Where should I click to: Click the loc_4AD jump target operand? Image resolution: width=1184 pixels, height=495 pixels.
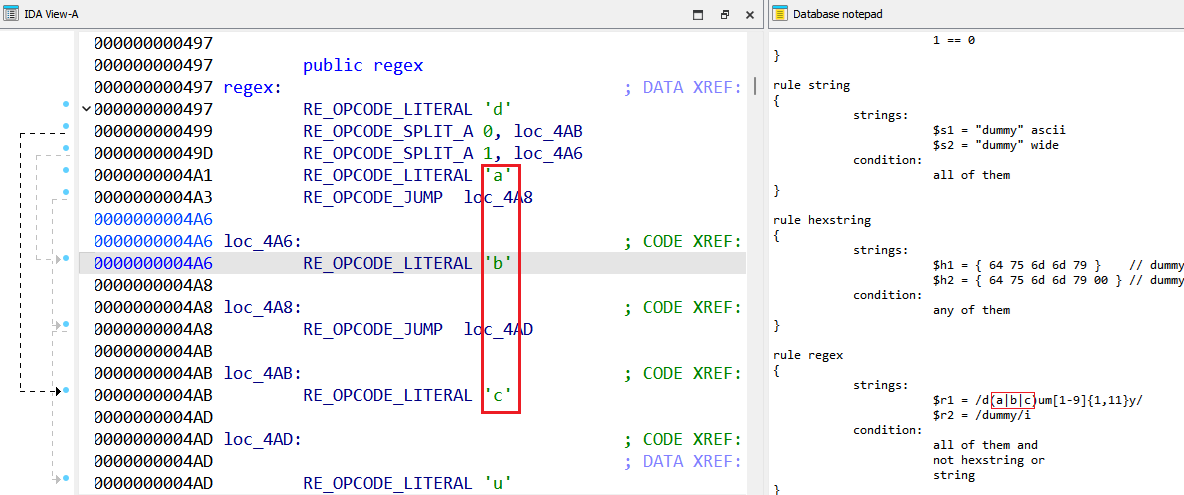point(498,329)
